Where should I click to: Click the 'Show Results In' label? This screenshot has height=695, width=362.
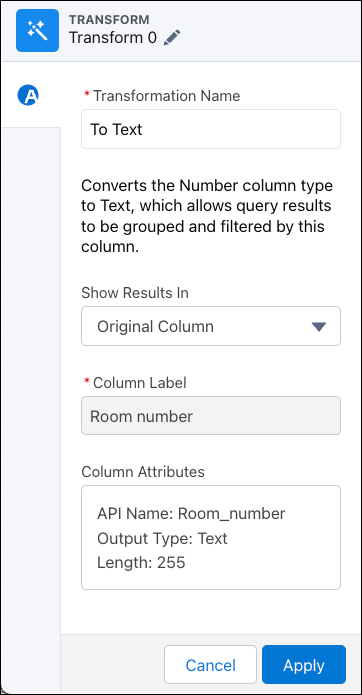click(x=135, y=293)
